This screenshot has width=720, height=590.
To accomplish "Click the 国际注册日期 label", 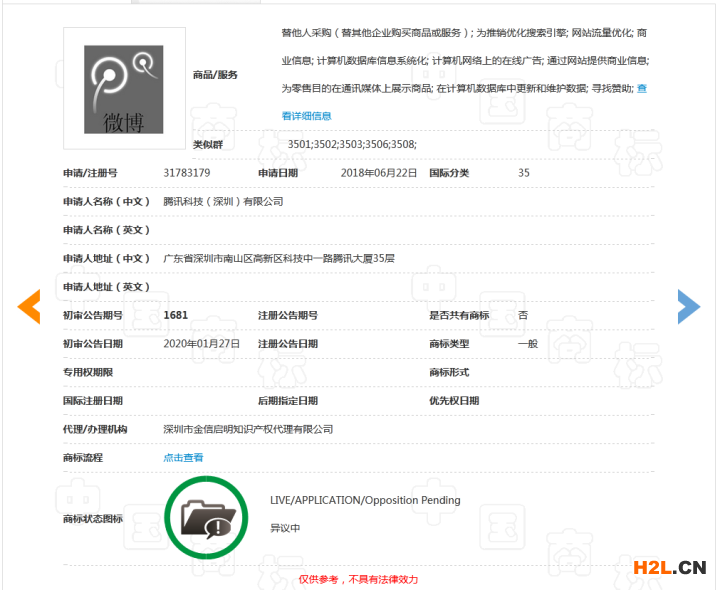I will click(93, 401).
